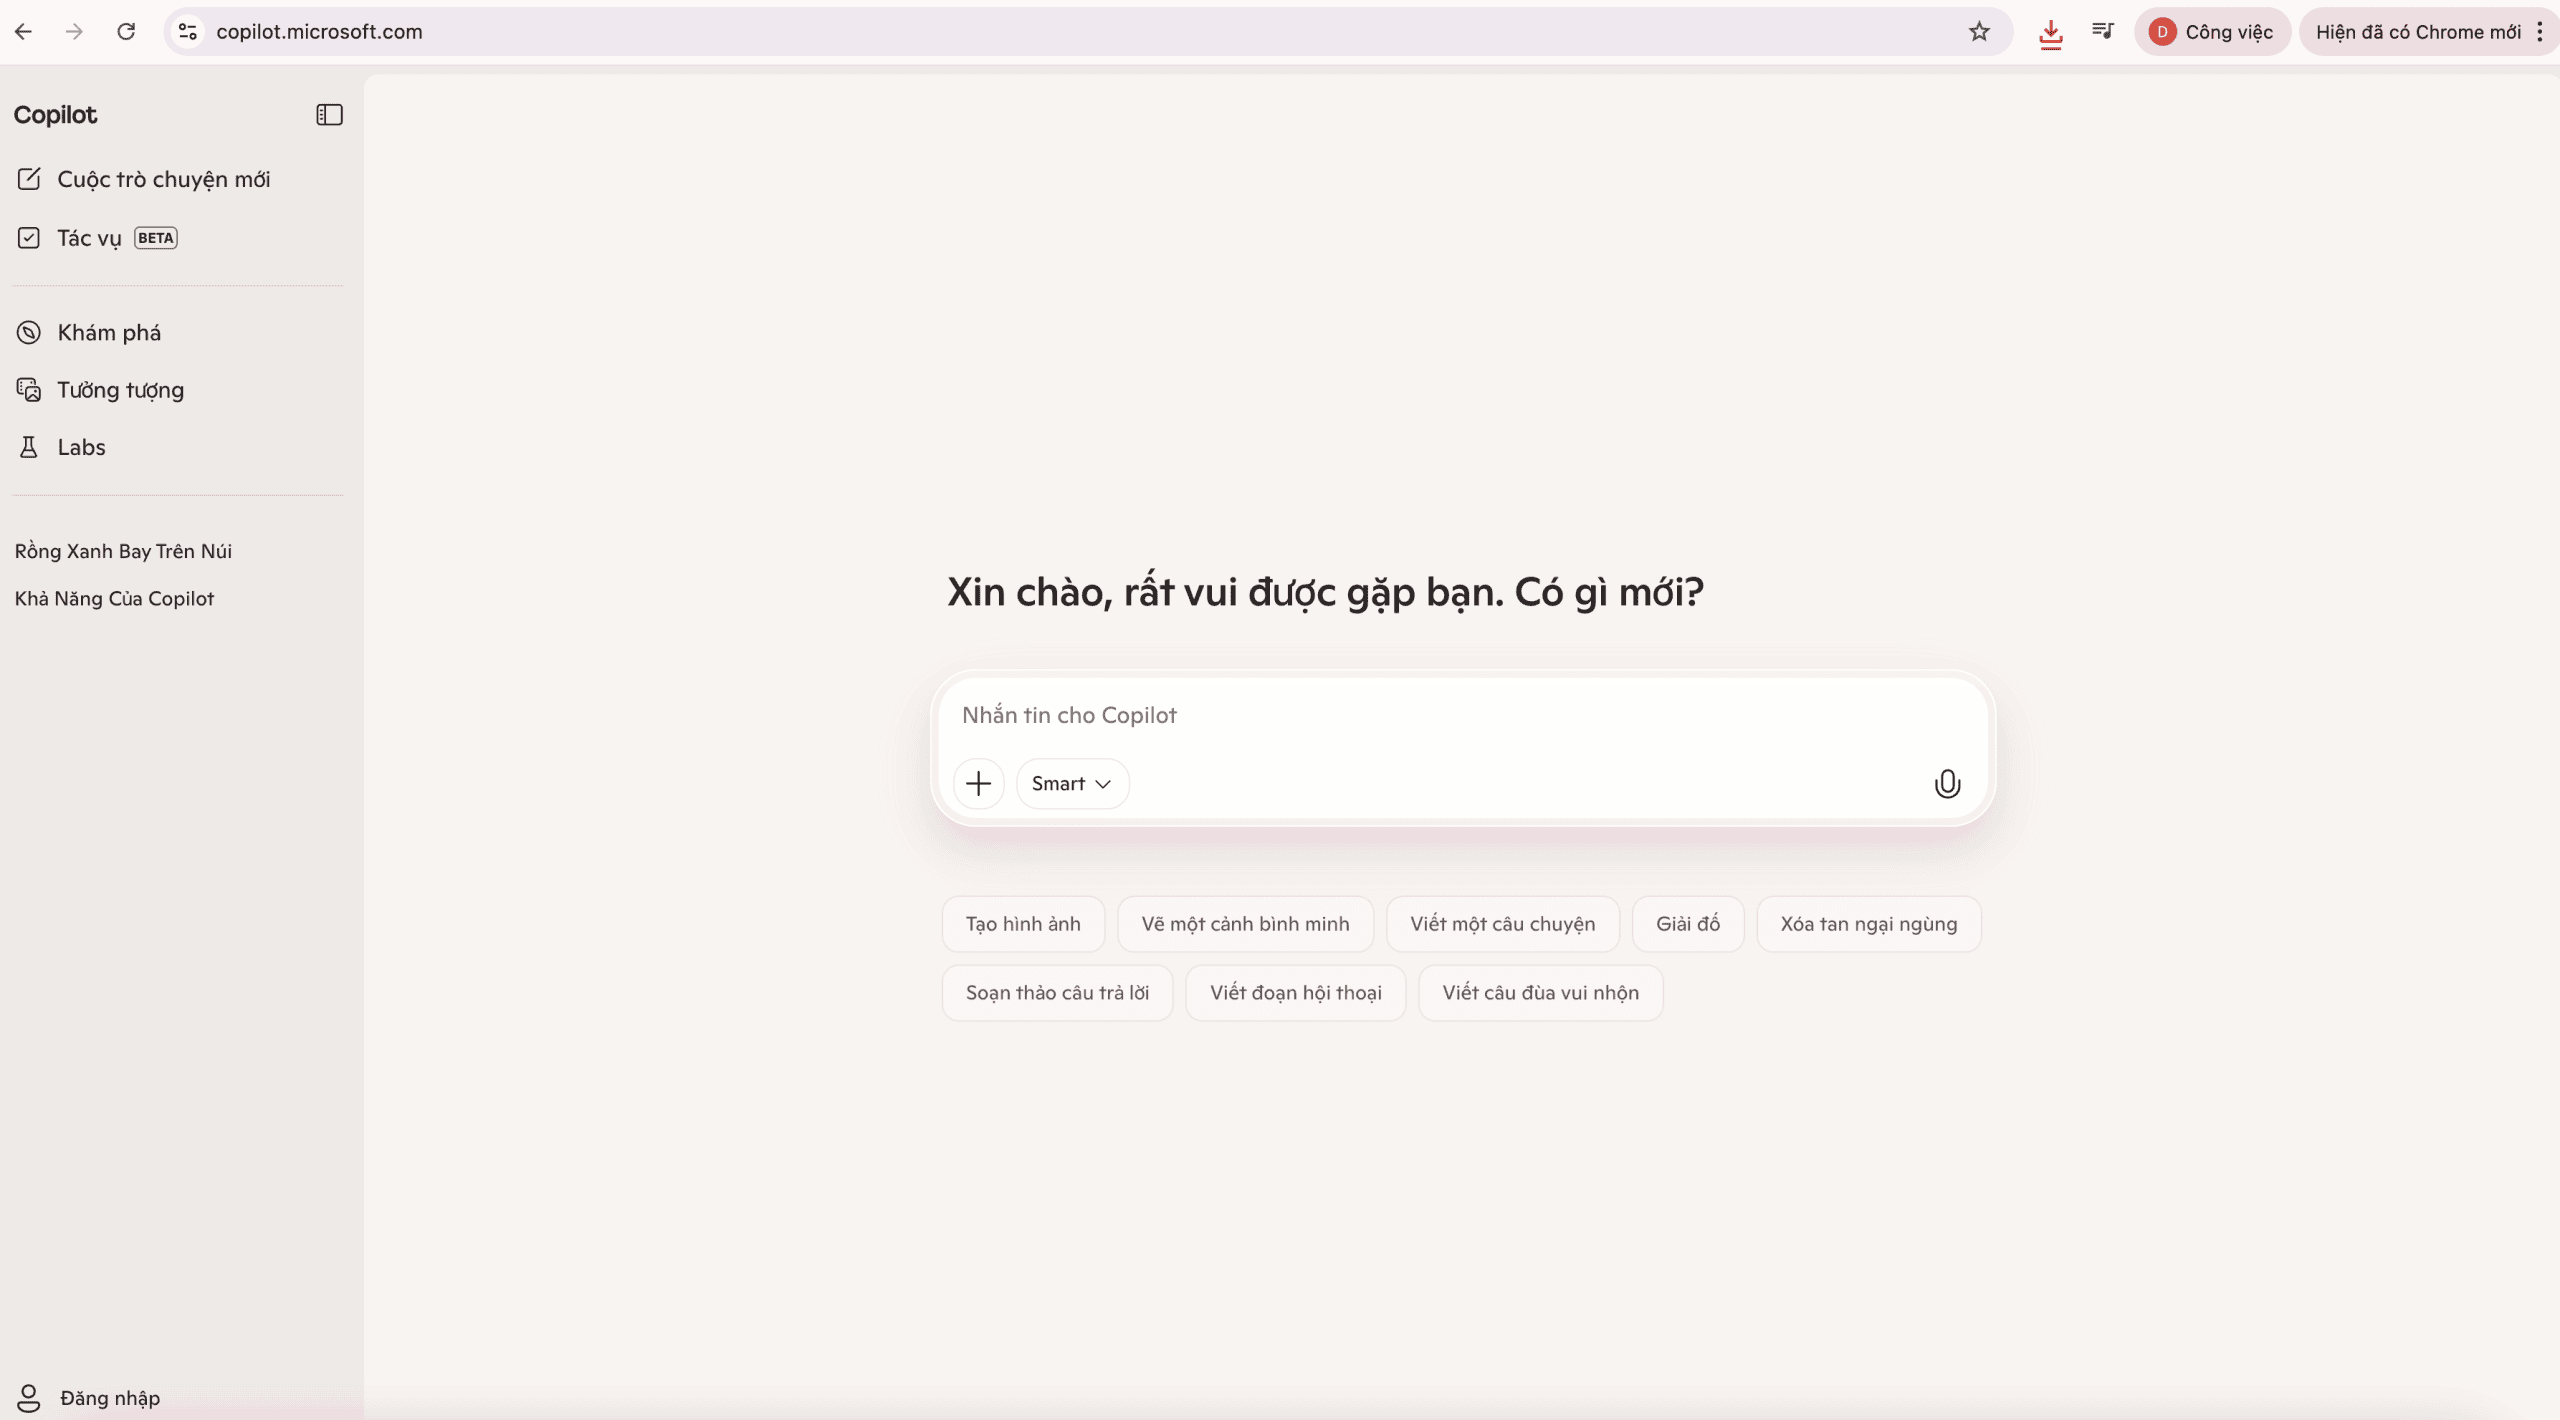Start a new chat with the pencil icon
The image size is (2560, 1420).
click(30, 179)
